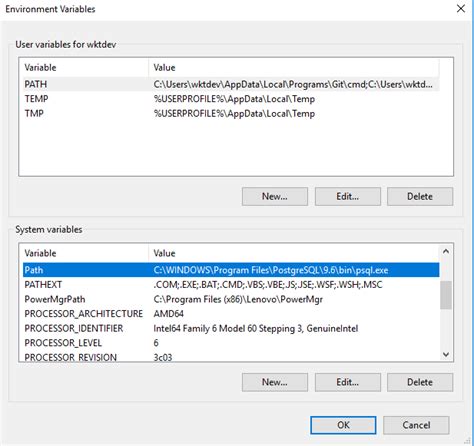Select the PATH user variable row
This screenshot has width=474, height=446.
point(231,84)
